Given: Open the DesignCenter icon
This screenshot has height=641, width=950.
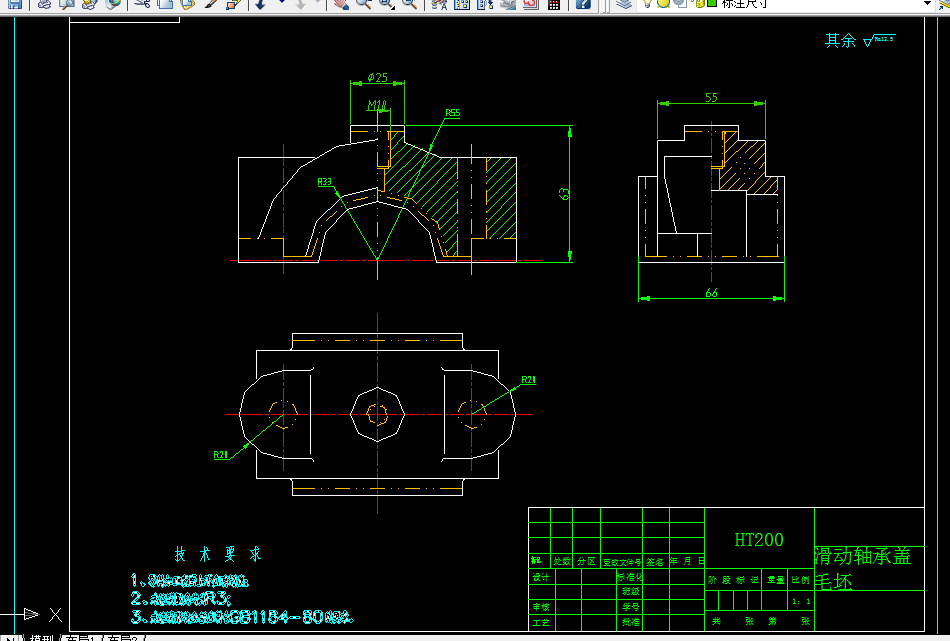Looking at the screenshot, I should (462, 4).
